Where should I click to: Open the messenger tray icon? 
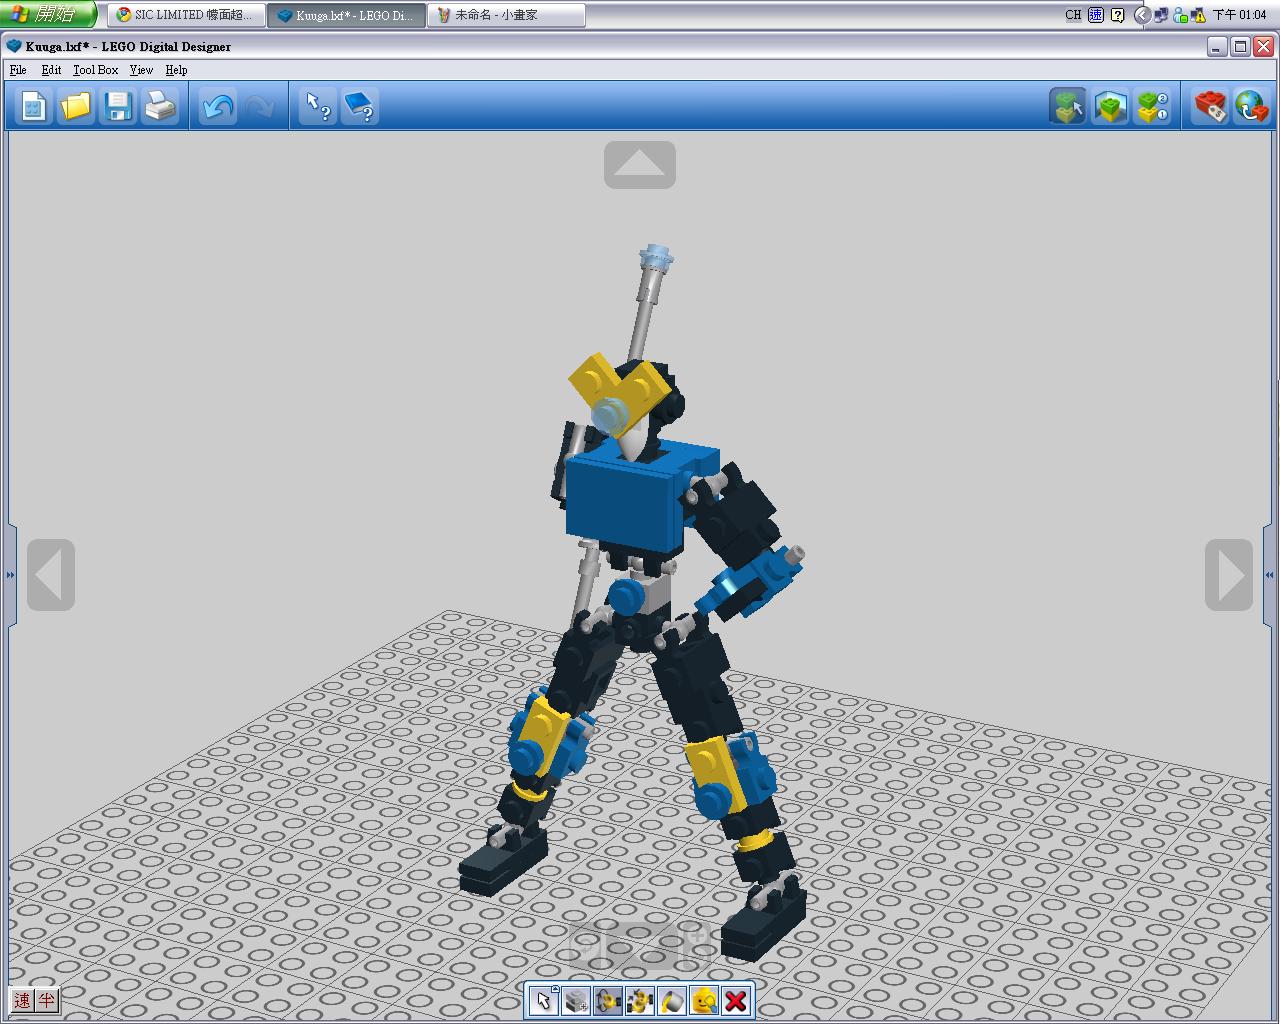1180,15
